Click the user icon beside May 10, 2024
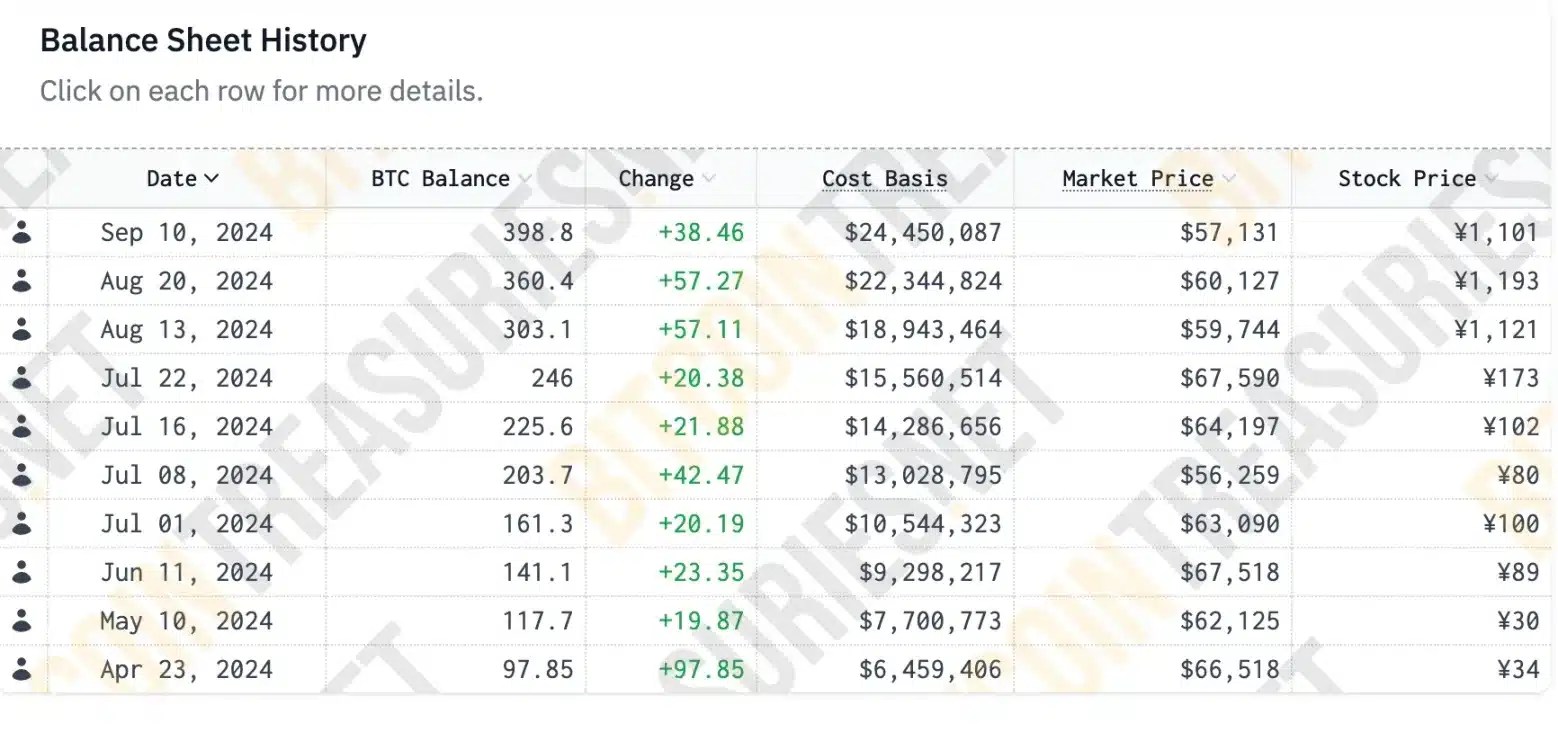The width and height of the screenshot is (1558, 732). 22,620
